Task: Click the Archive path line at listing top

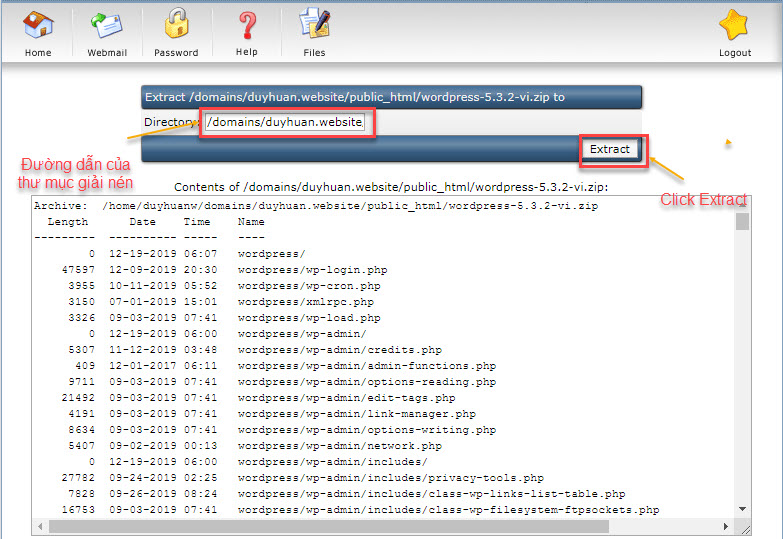Action: (315, 206)
